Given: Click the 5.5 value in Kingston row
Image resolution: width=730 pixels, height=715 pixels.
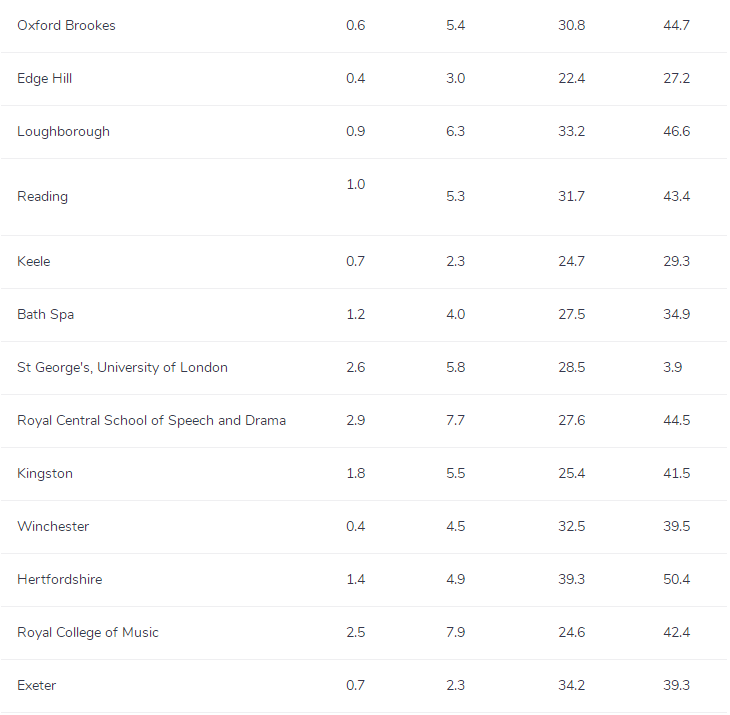Looking at the screenshot, I should 455,473.
